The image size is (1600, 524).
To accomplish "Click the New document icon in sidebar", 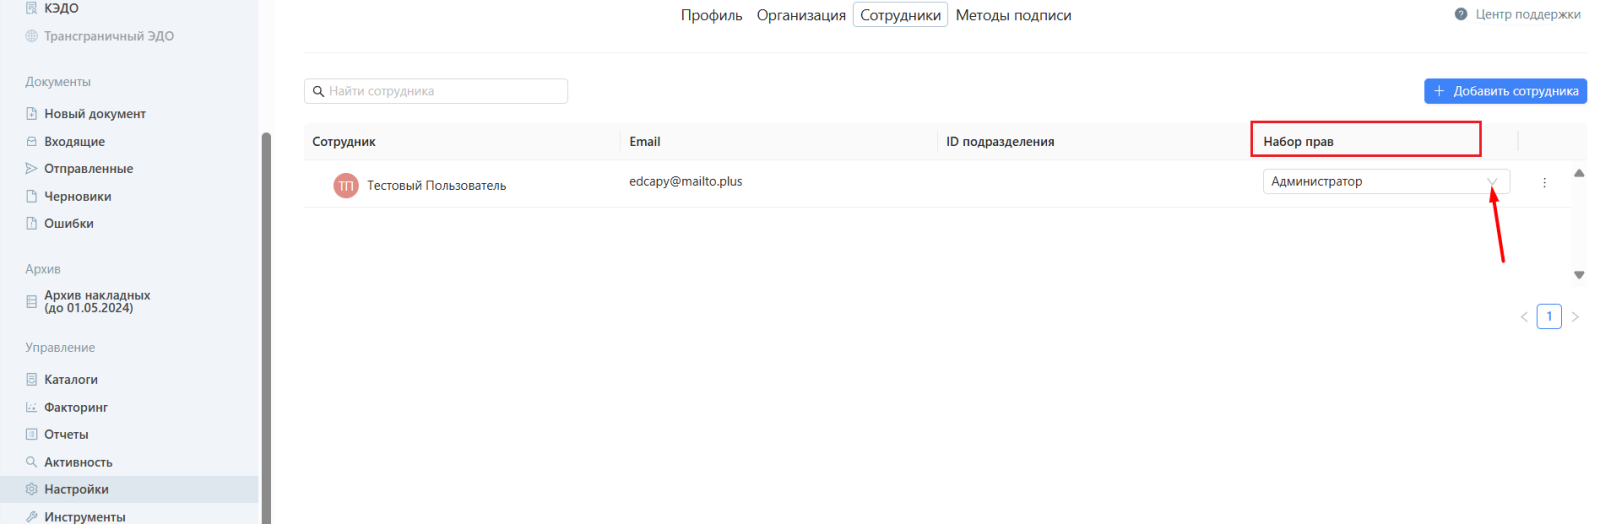I will (31, 114).
